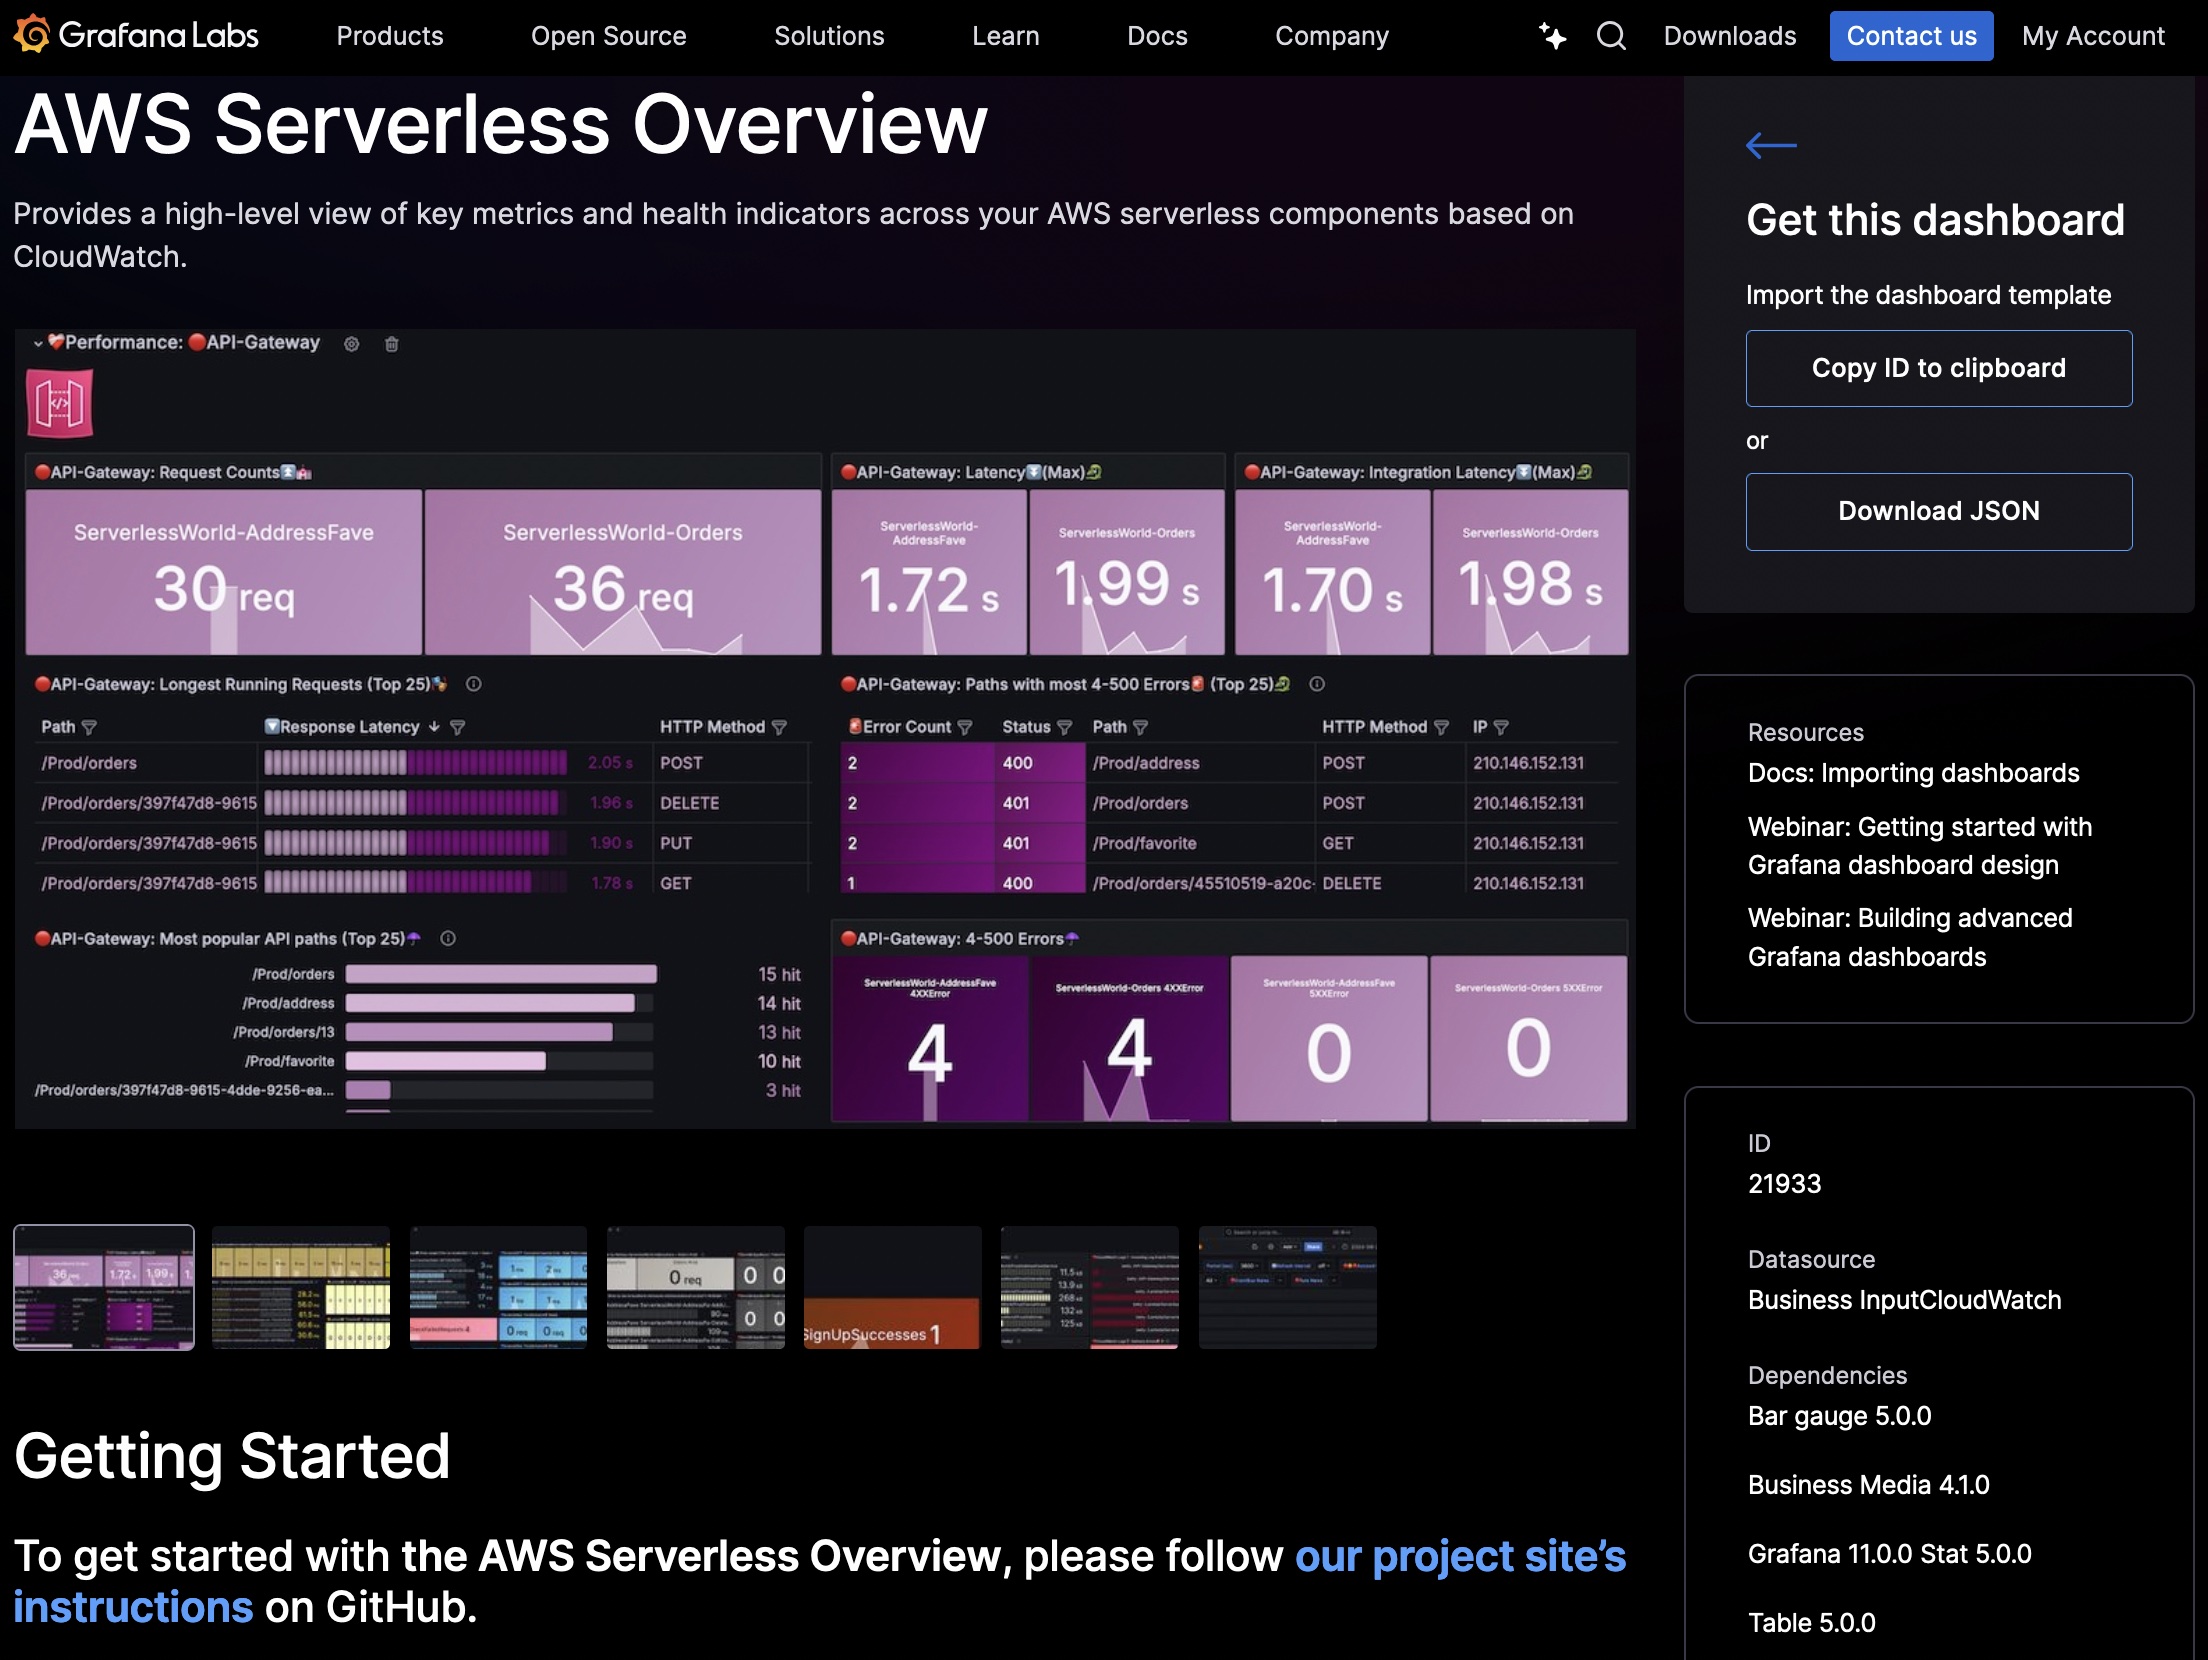
Task: Select the seventh dark toolbar thumbnail
Action: (1288, 1287)
